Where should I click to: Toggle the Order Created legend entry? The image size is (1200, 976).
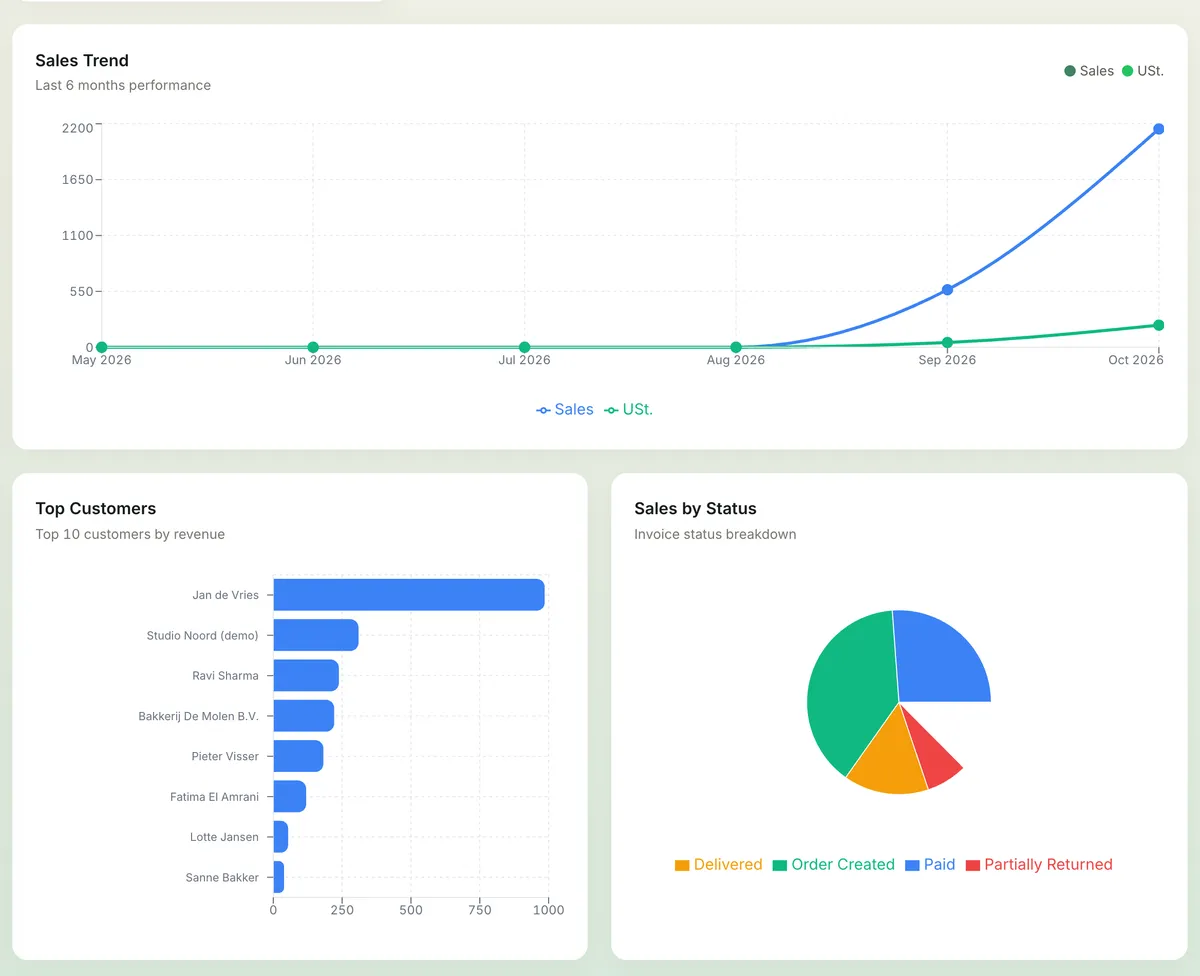833,865
